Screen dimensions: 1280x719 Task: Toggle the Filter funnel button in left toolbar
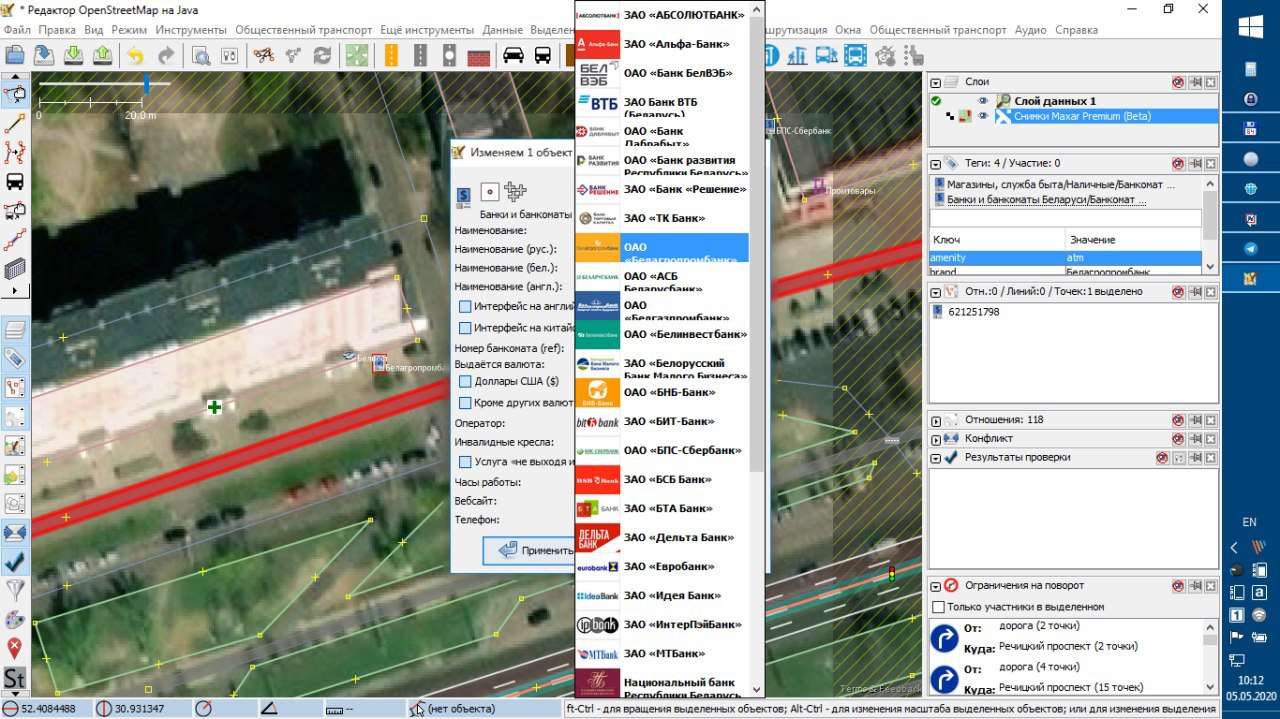point(15,590)
